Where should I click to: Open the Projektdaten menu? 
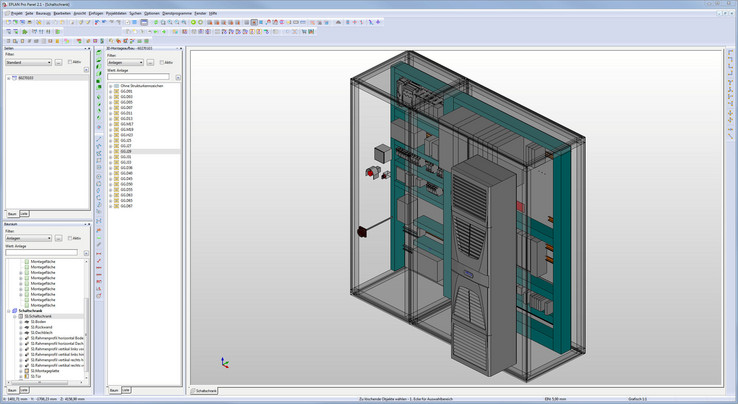click(115, 13)
